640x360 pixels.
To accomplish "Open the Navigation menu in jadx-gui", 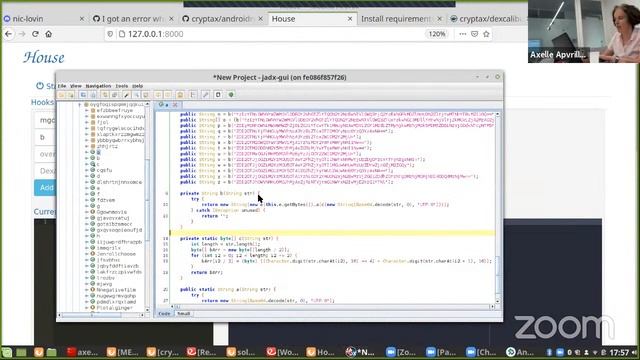I will [x=98, y=86].
